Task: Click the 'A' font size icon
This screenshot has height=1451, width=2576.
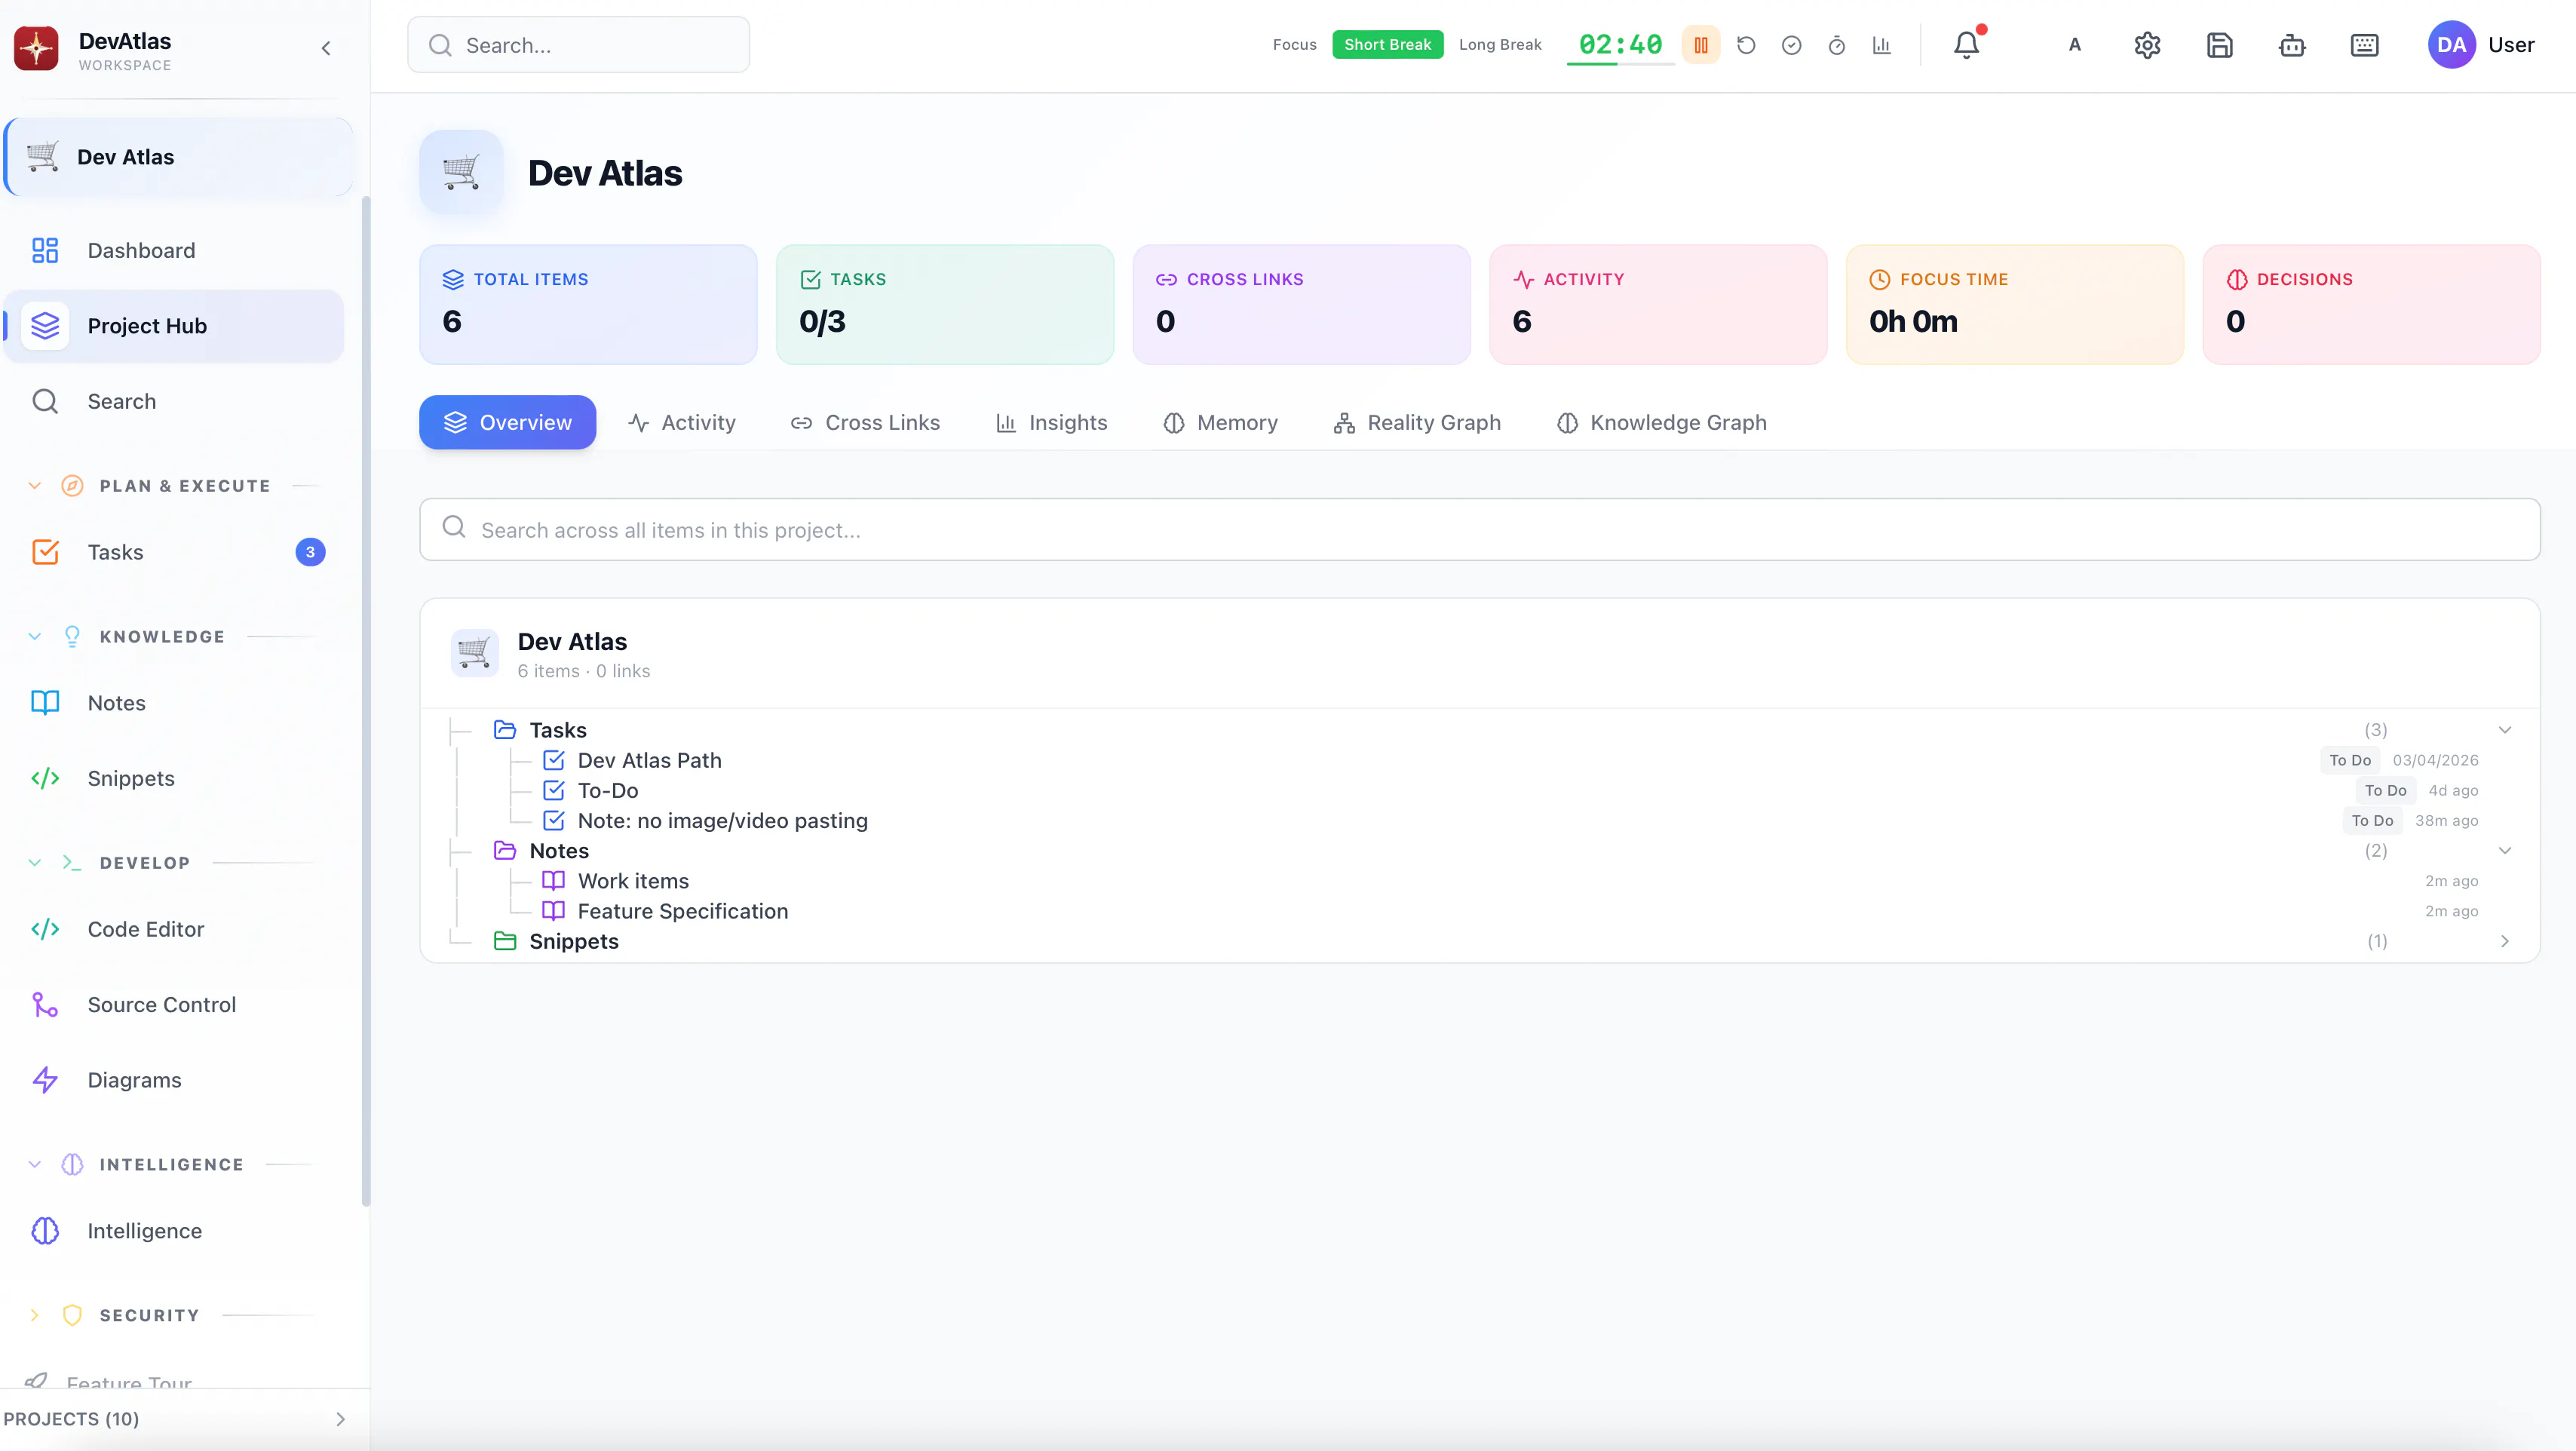Action: coord(2075,45)
